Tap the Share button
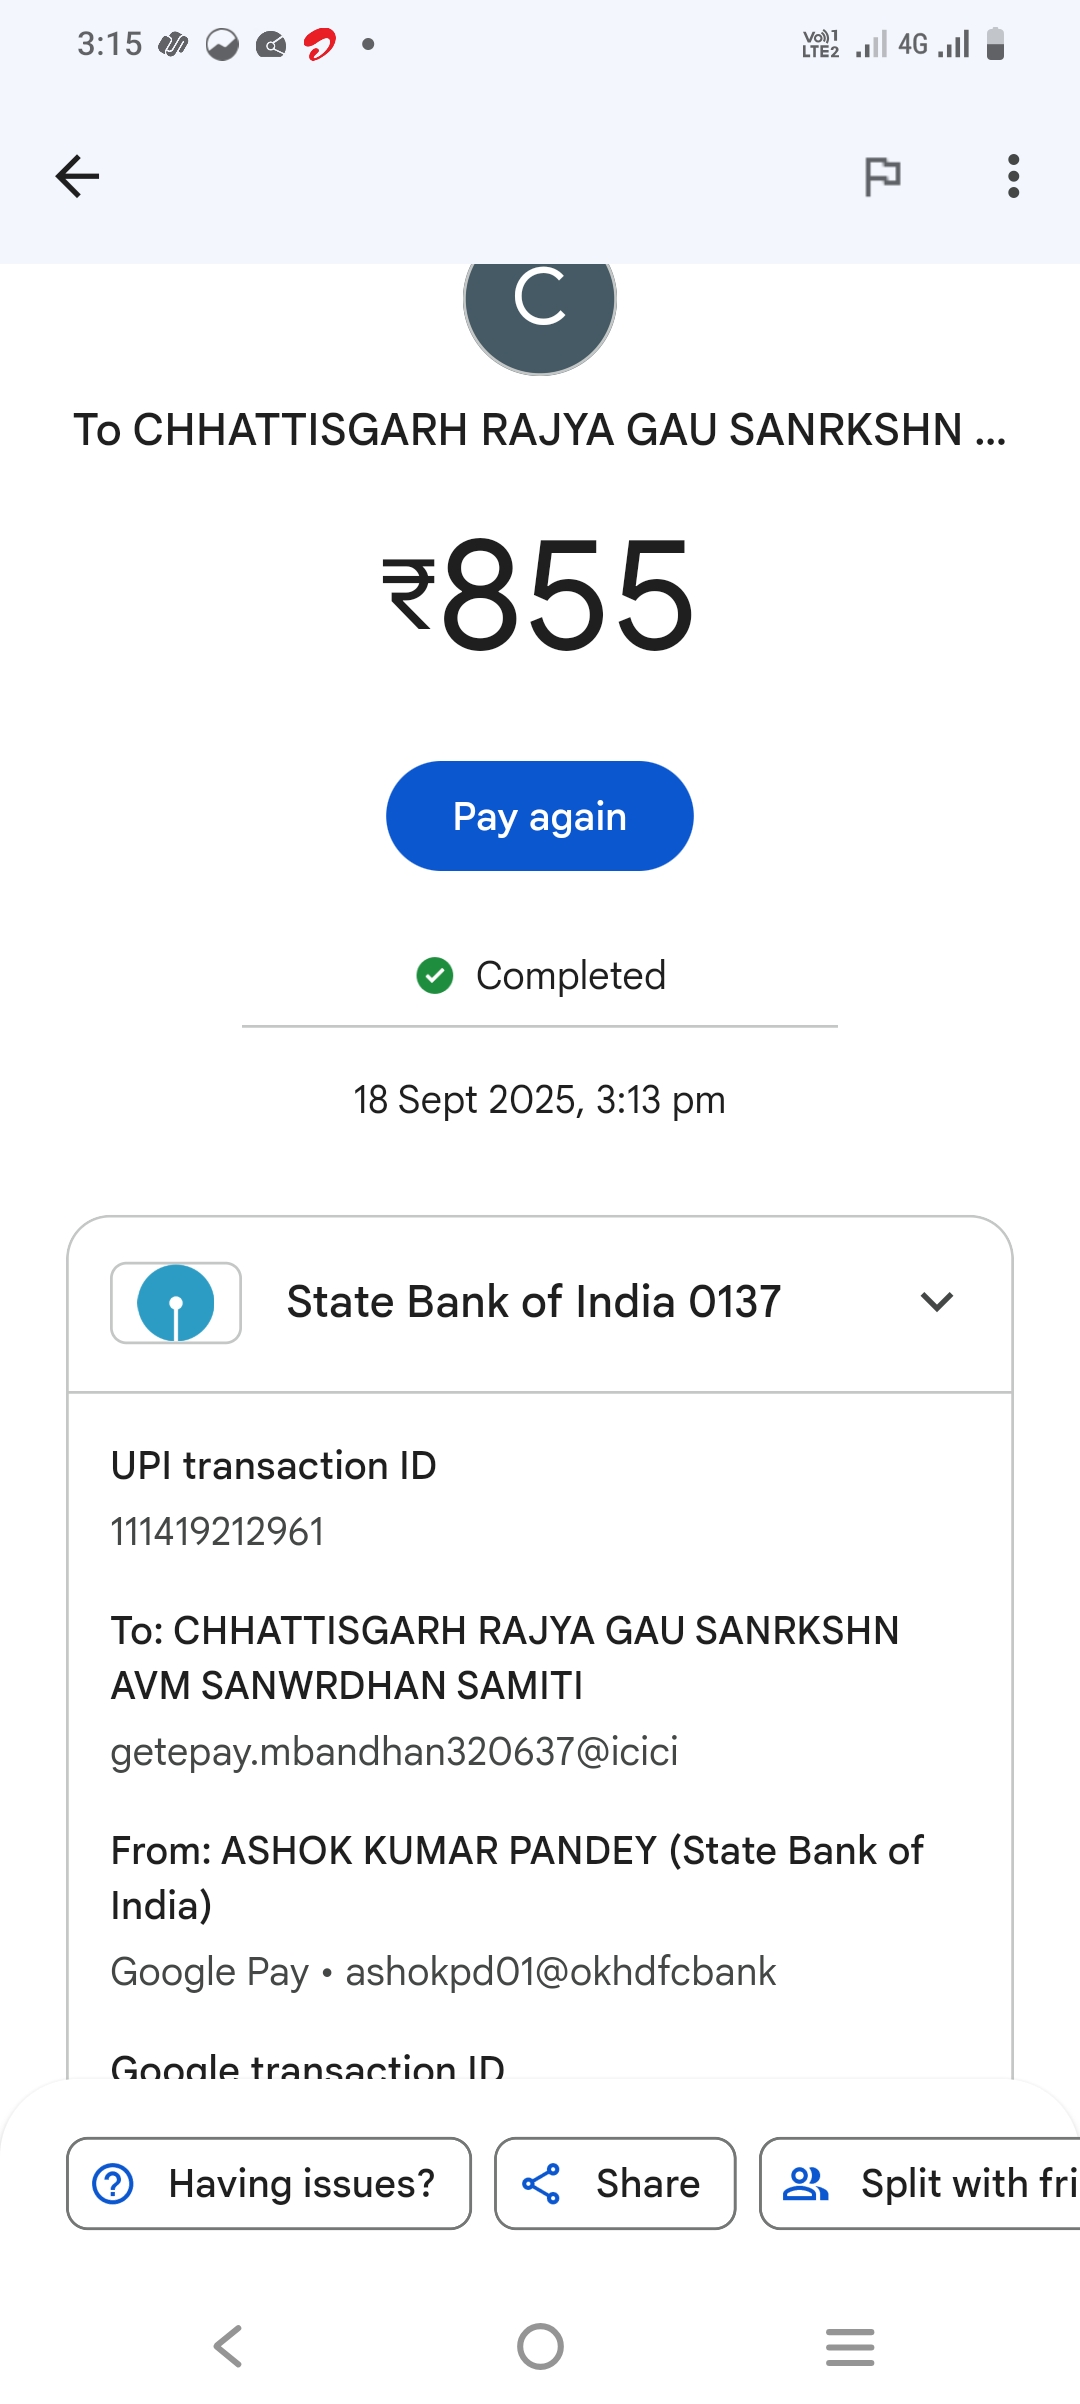The width and height of the screenshot is (1080, 2404). point(615,2183)
